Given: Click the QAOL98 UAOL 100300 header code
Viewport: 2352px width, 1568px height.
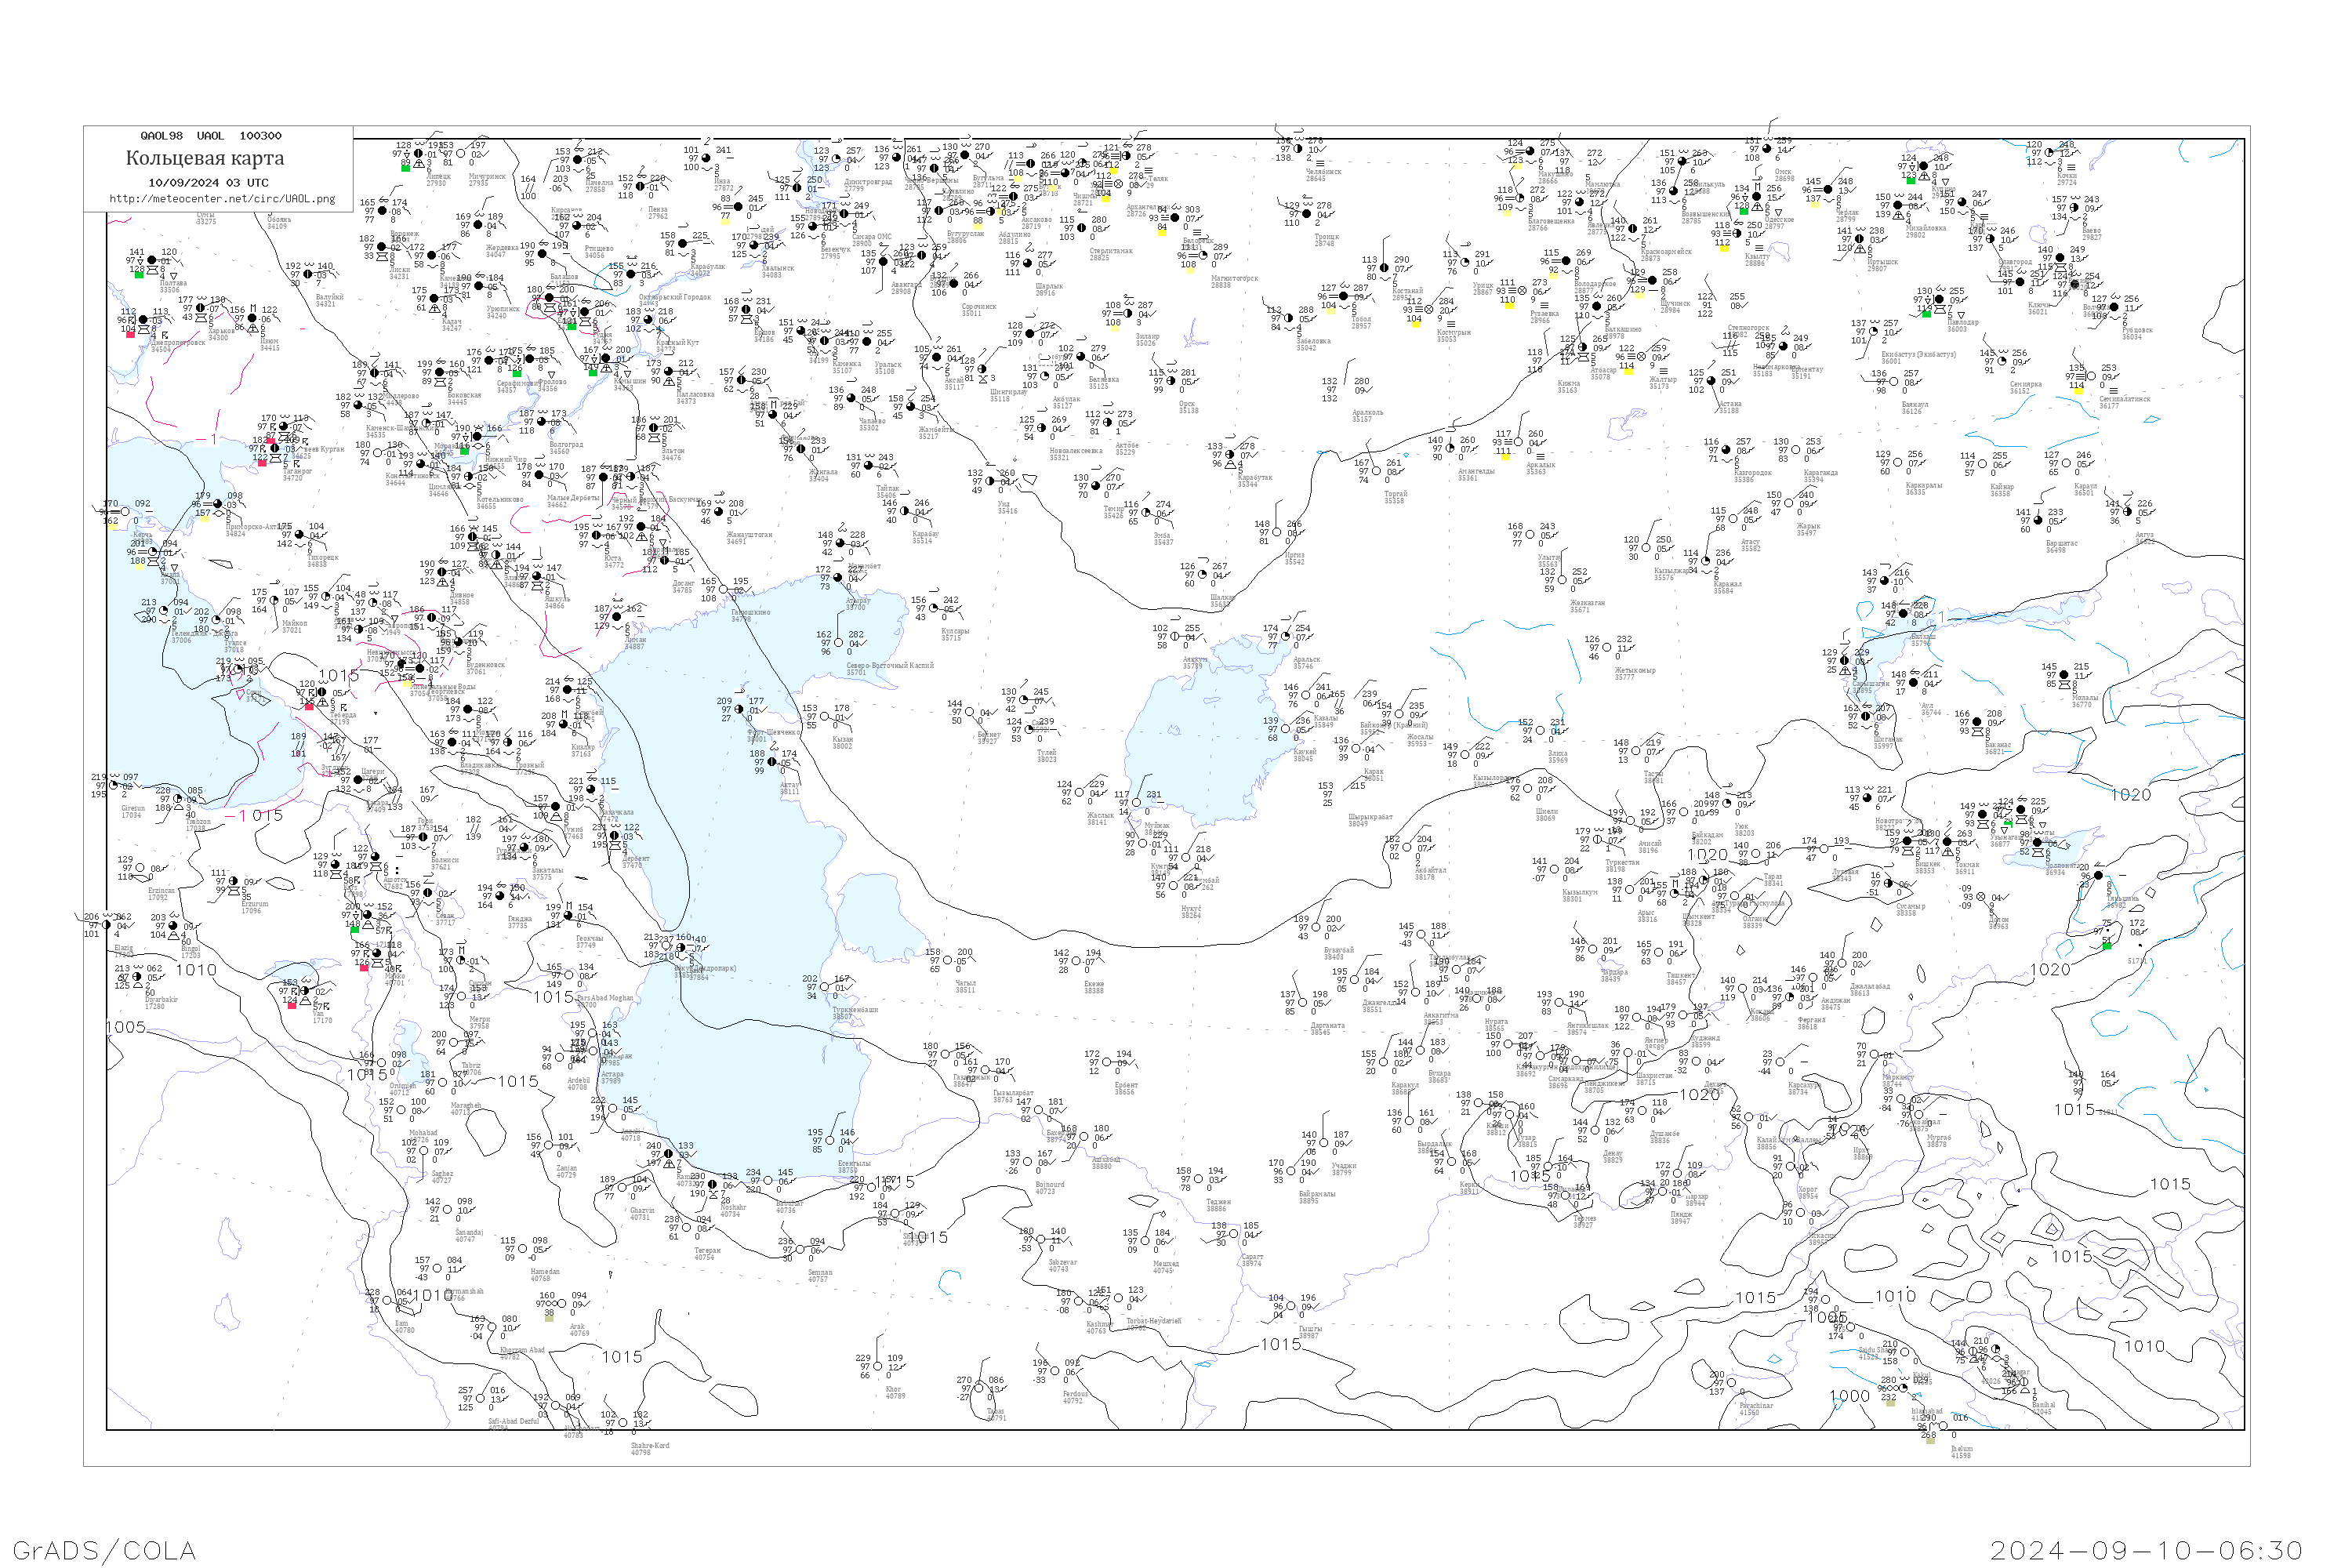Looking at the screenshot, I should 211,136.
